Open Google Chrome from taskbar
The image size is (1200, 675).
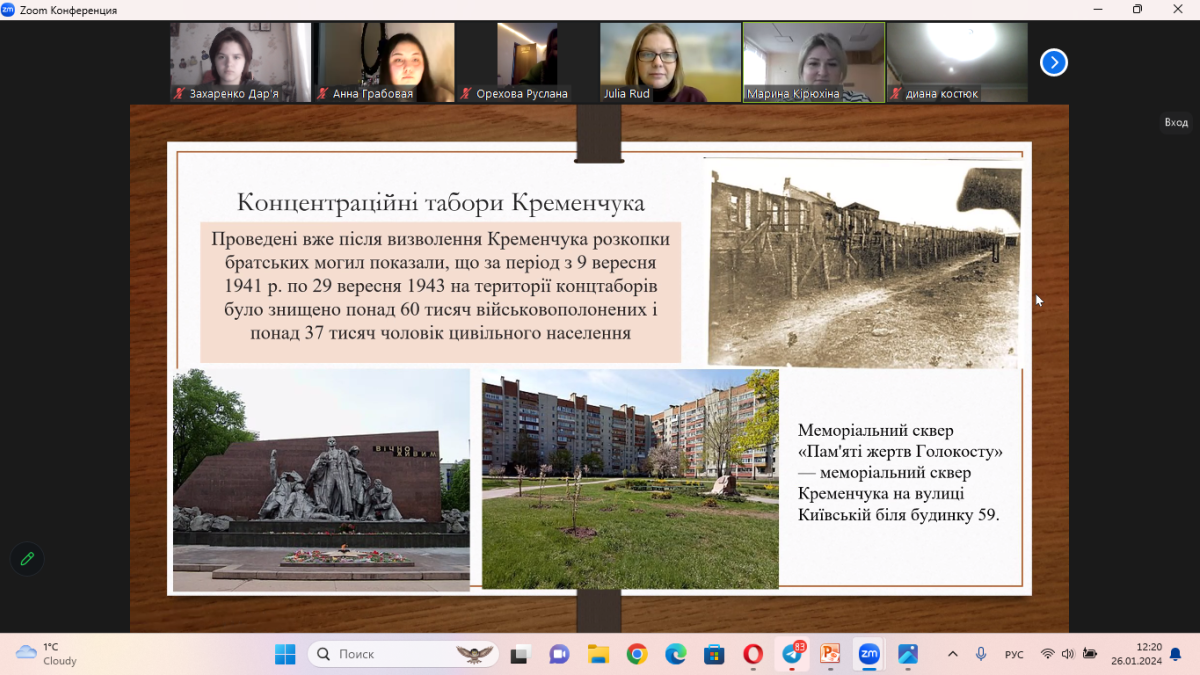coord(637,654)
